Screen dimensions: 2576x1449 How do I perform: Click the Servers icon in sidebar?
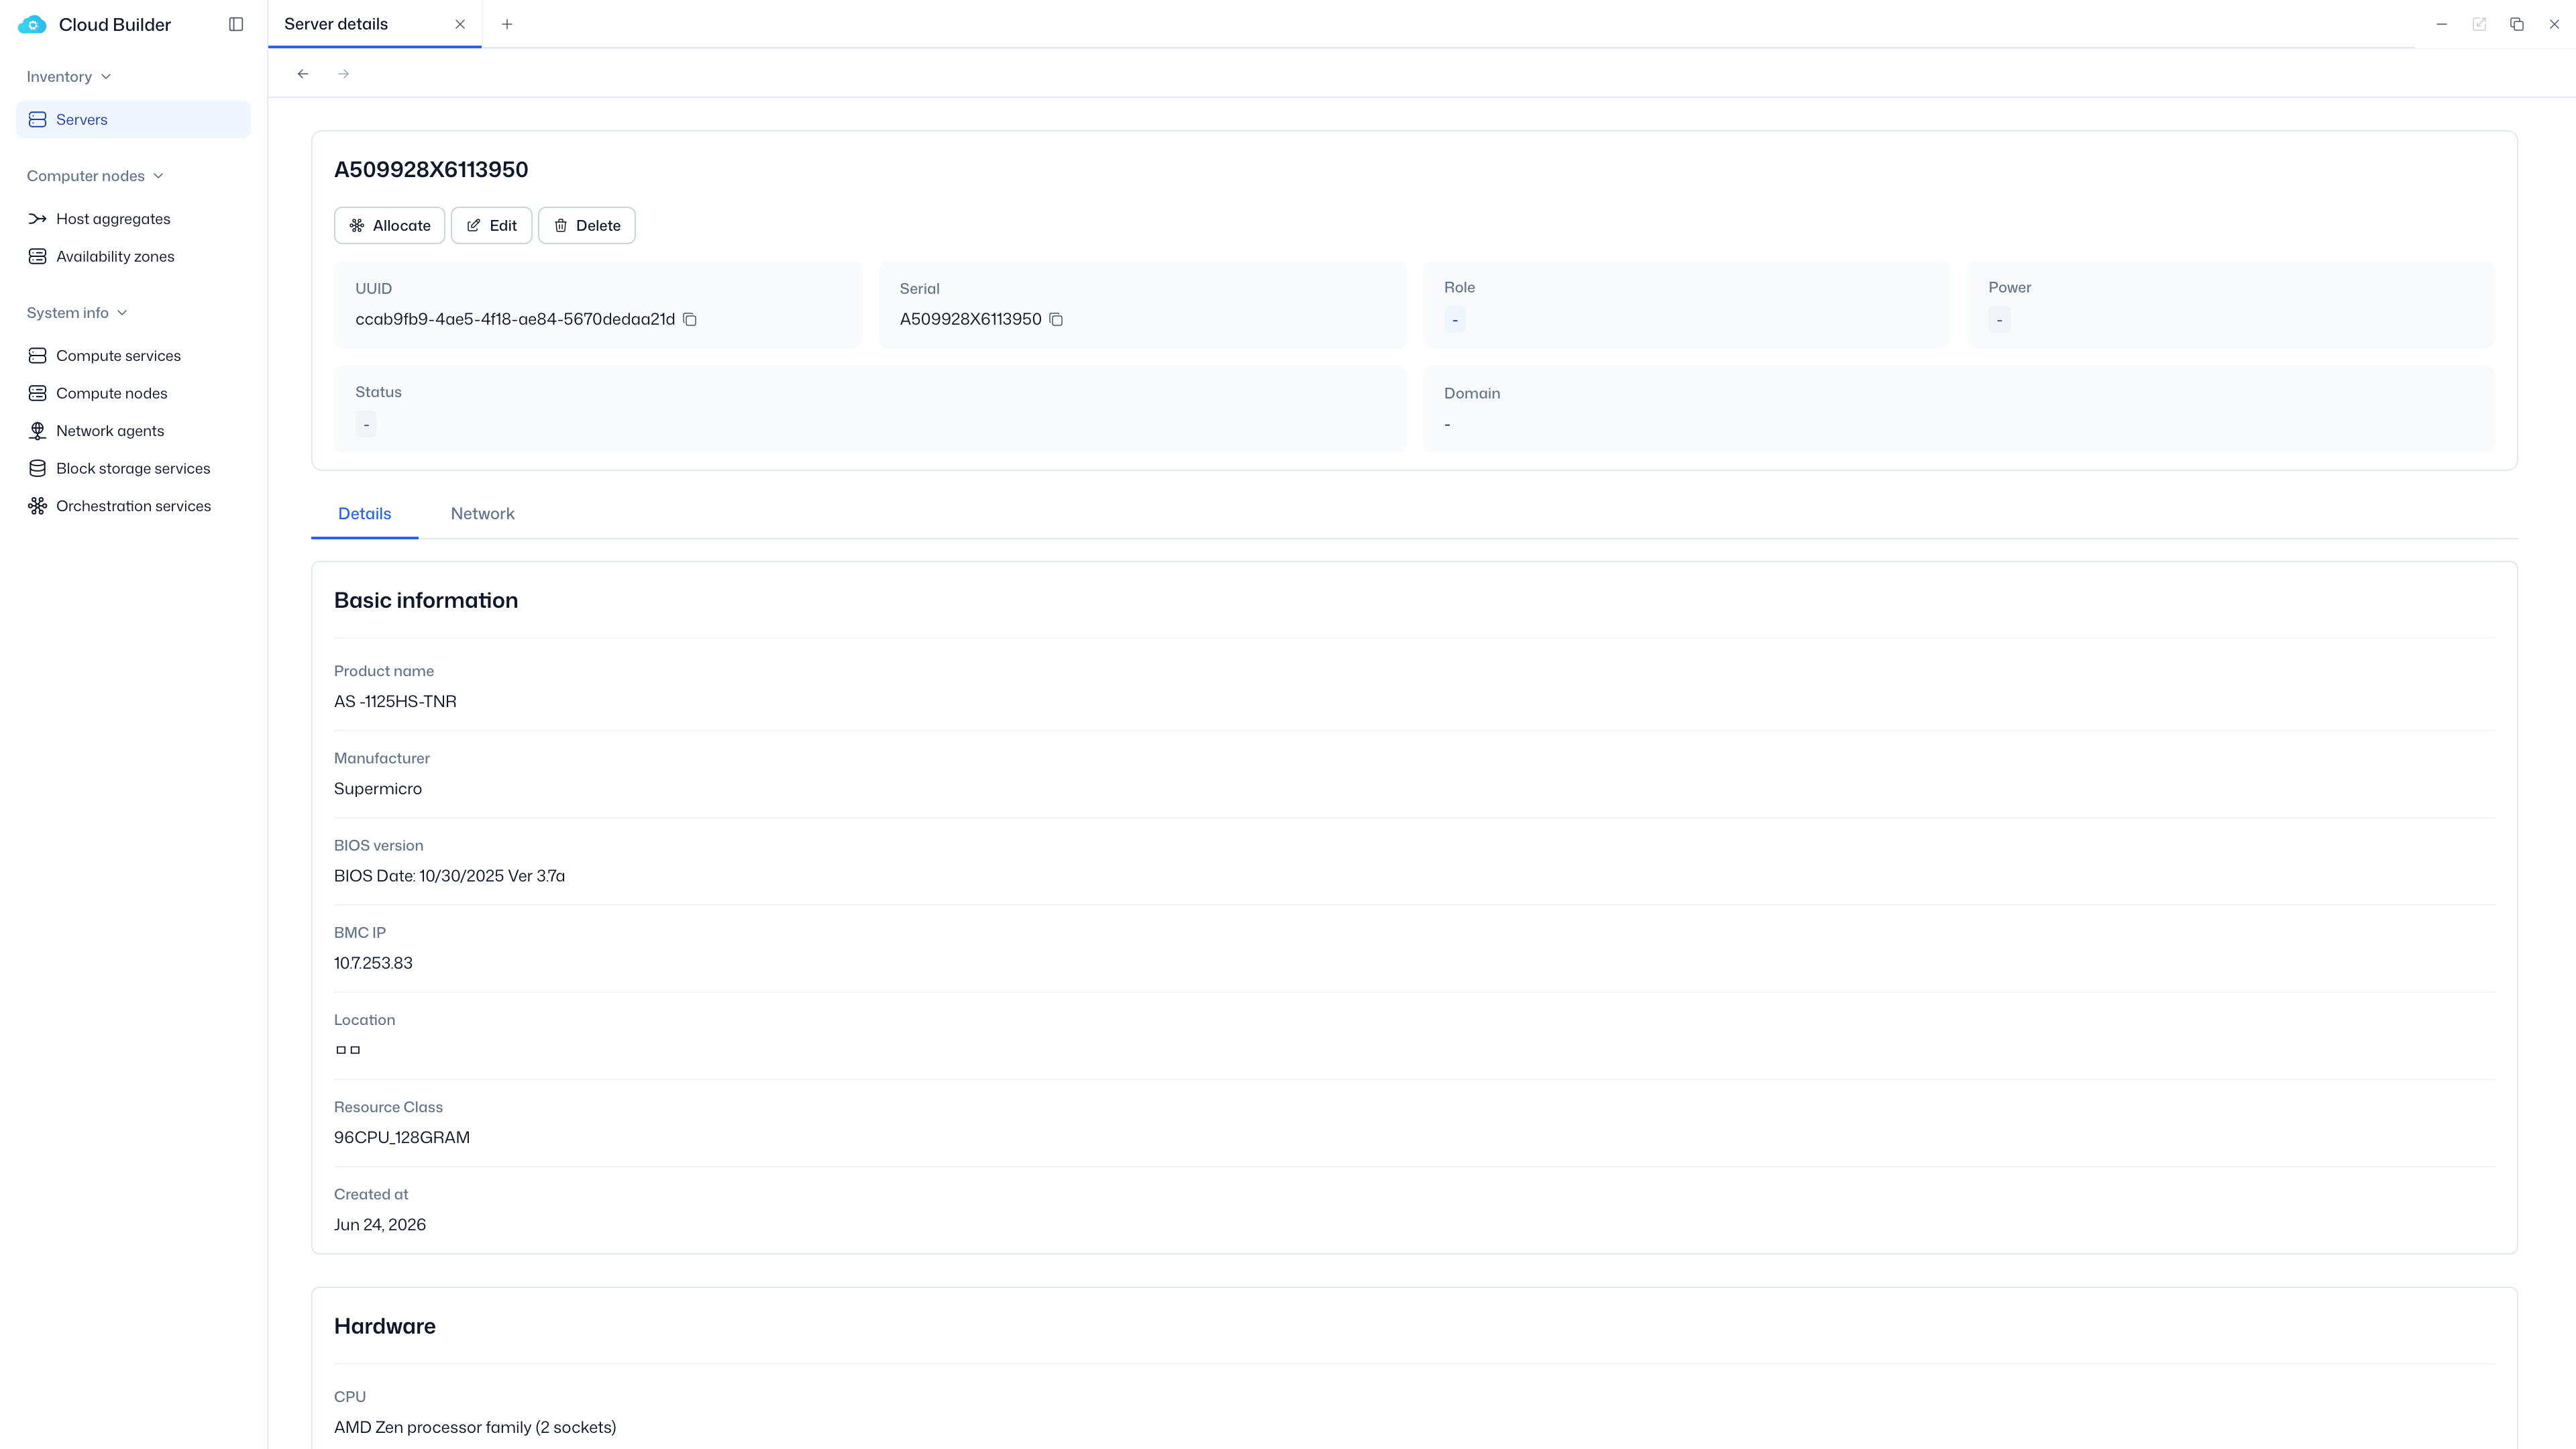(x=37, y=119)
